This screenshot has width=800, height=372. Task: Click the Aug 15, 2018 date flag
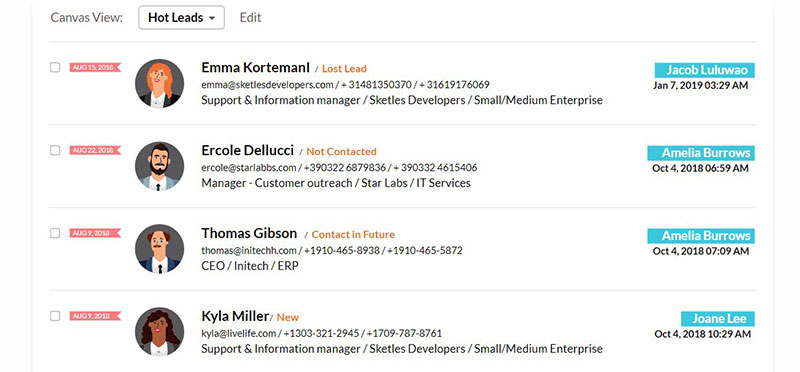[x=95, y=67]
